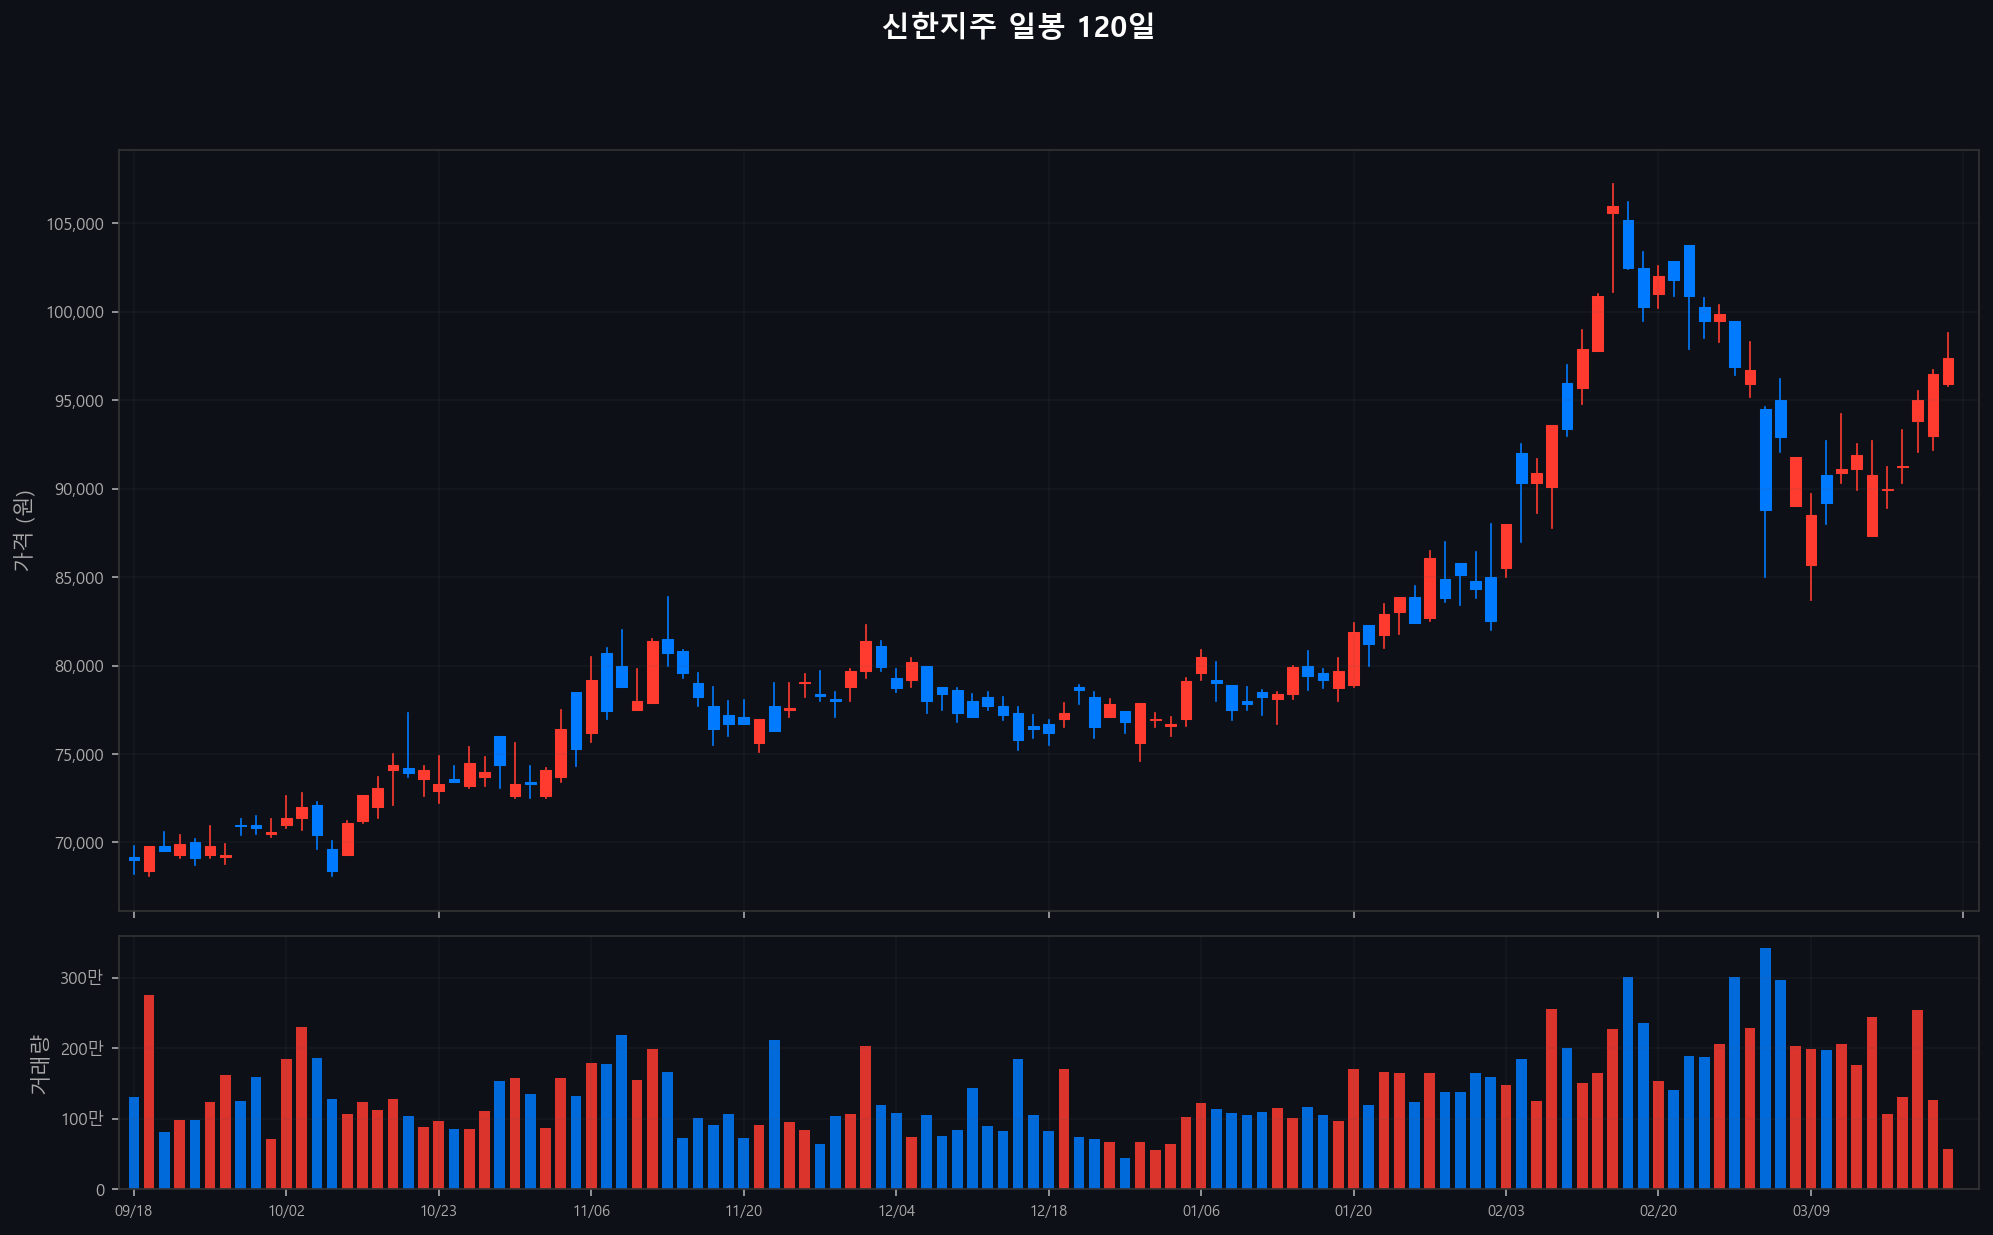Click the tallest blue volume bar
Viewport: 1993px width, 1235px height.
(1765, 1068)
